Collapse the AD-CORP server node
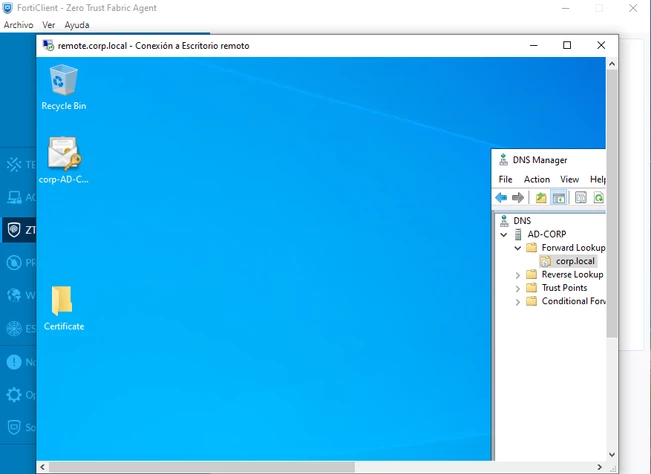 tap(504, 235)
